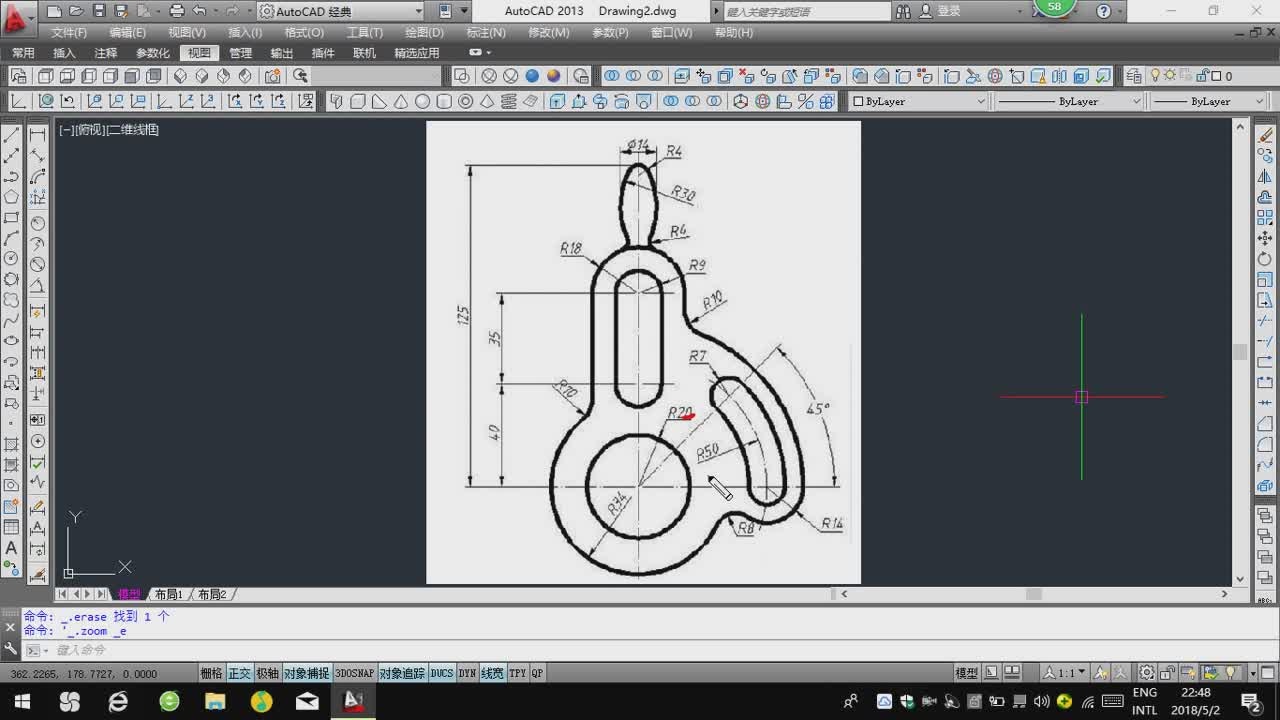This screenshot has width=1280, height=720.
Task: Click the Windows Start button on taskbar
Action: (x=20, y=701)
